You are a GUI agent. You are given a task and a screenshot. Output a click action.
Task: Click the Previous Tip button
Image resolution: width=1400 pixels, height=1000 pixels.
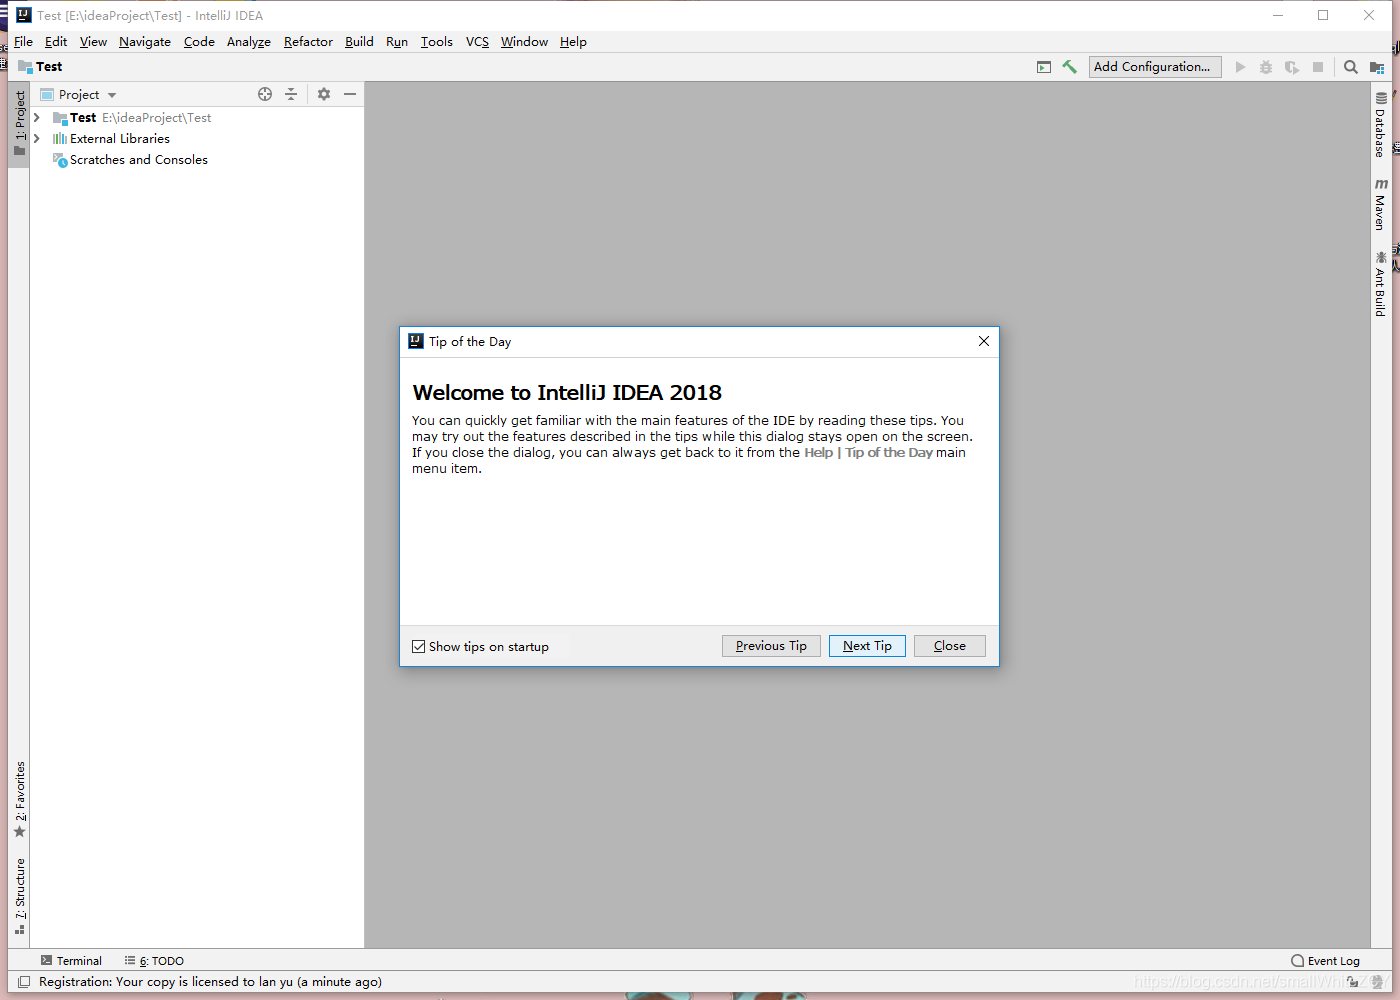click(771, 646)
